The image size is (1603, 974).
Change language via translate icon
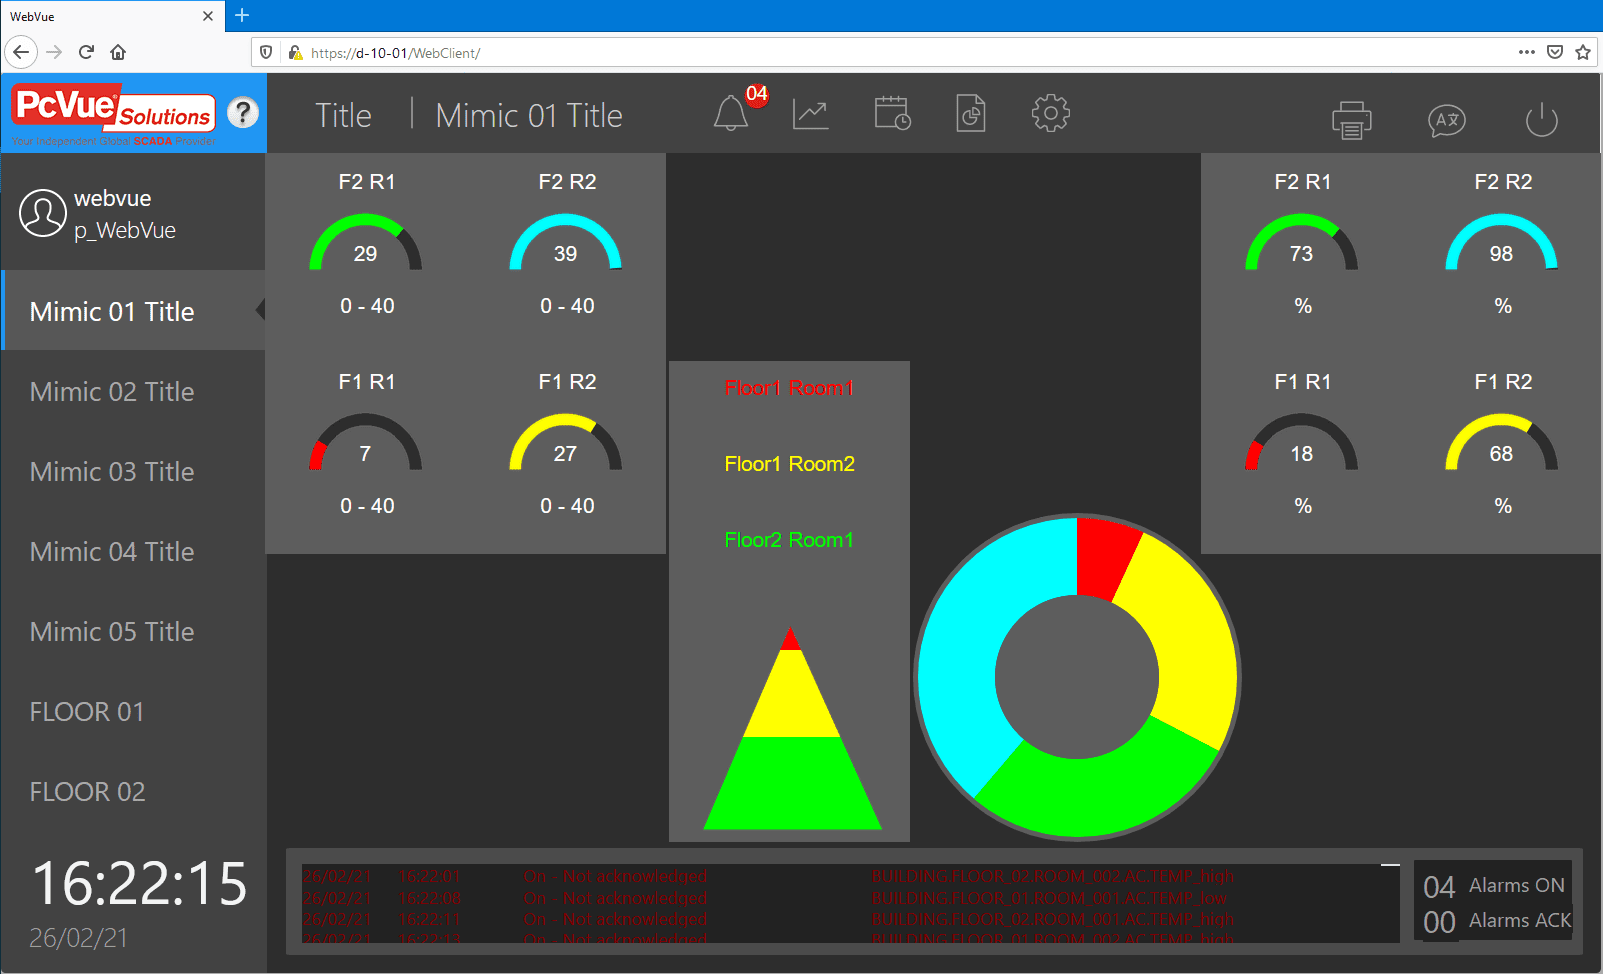1447,121
